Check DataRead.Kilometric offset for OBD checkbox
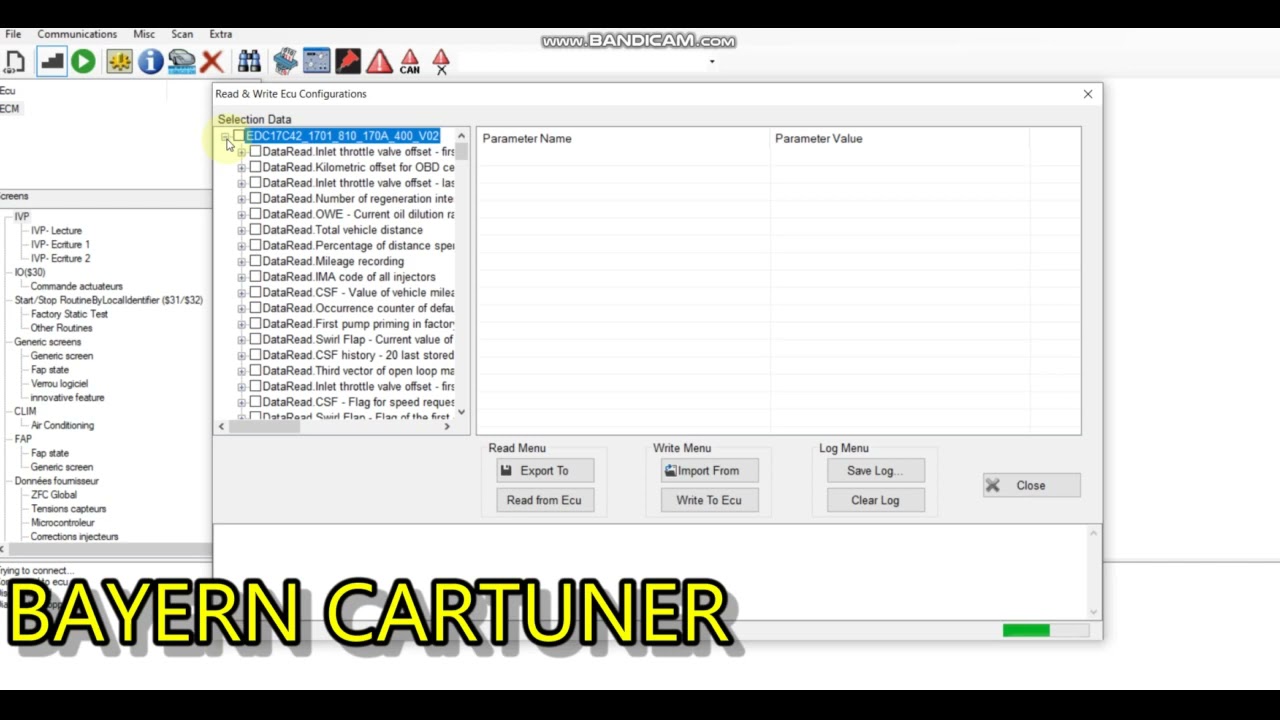Screen dimensions: 1280x720 tap(255, 167)
